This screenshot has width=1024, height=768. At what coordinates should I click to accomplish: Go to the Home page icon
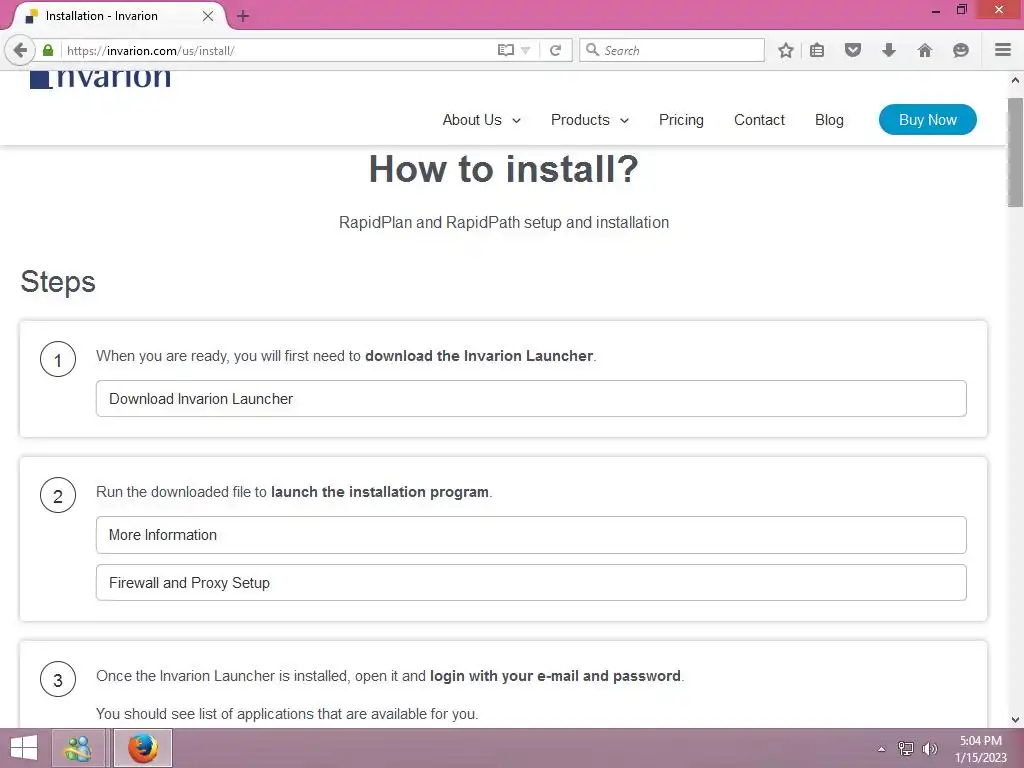coord(925,50)
